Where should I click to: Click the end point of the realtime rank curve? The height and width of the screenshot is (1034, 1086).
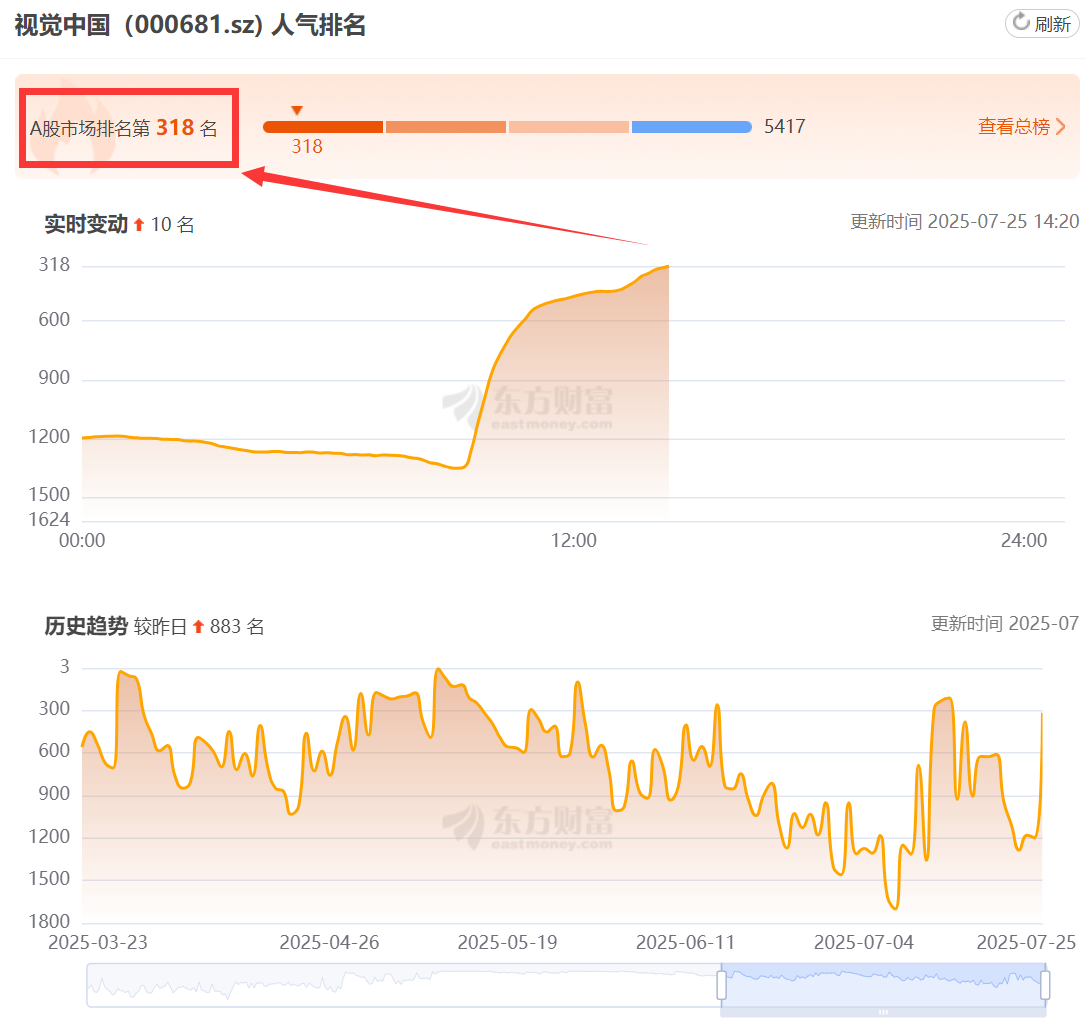click(668, 266)
